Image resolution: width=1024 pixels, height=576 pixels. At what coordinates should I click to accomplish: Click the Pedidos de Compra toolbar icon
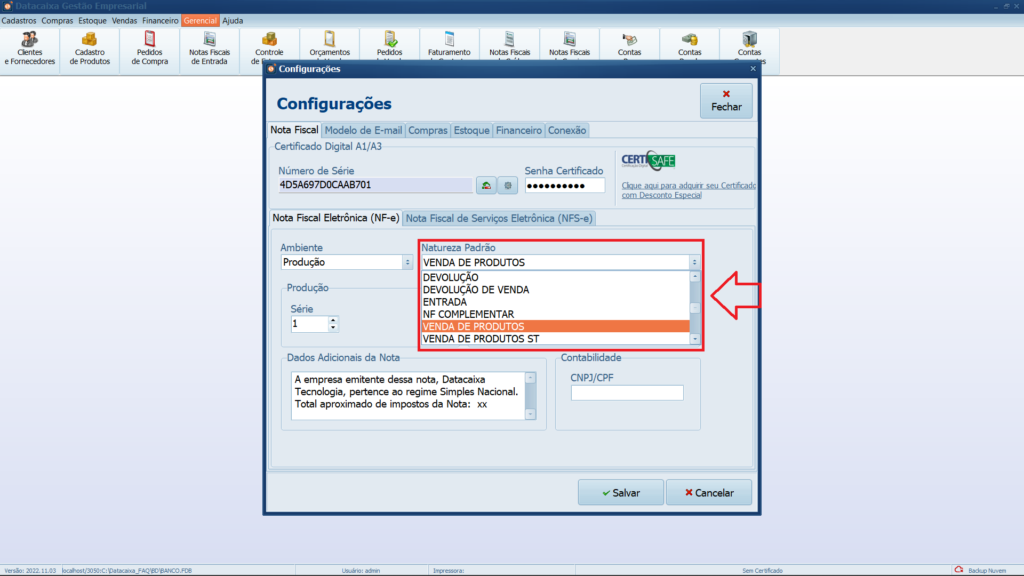(x=150, y=47)
